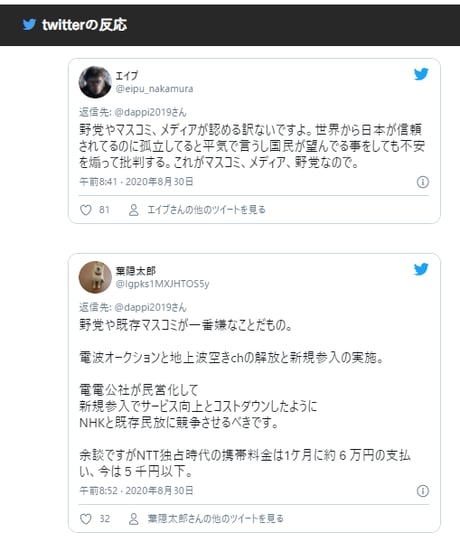
Task: Open the info icon on 葉隠太郎's tweet
Action: (423, 491)
